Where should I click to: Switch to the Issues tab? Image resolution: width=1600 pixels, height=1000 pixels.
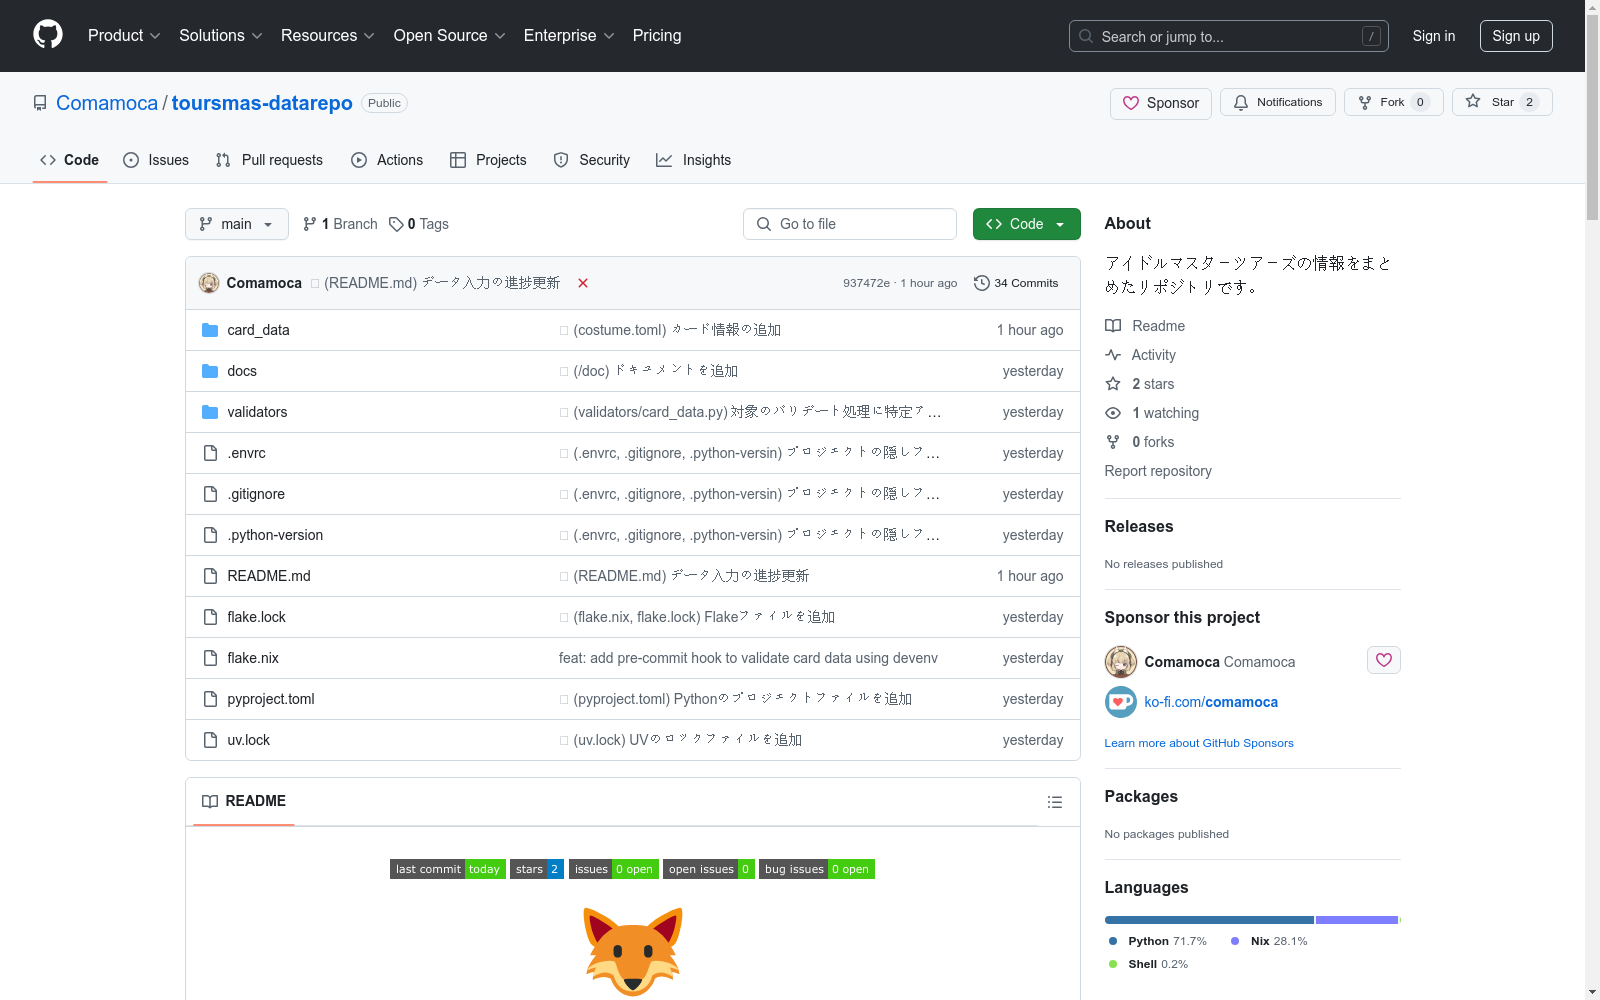pos(156,160)
